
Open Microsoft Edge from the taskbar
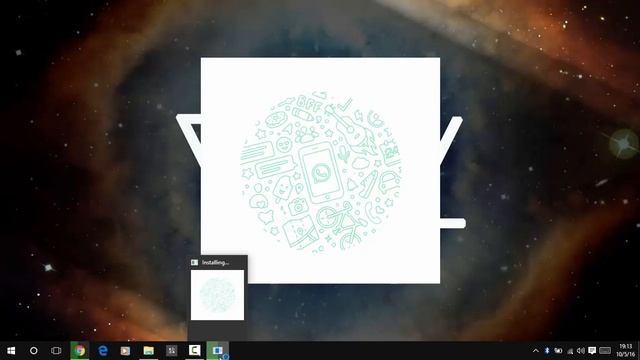point(102,351)
